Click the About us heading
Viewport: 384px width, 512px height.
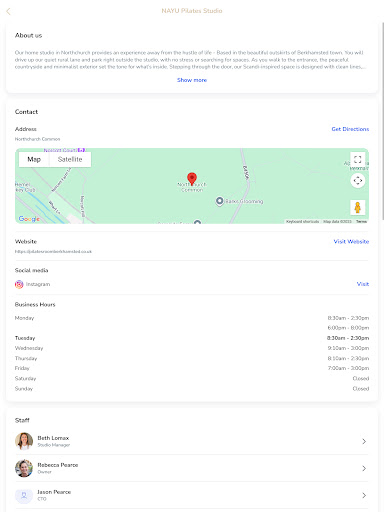click(x=28, y=35)
